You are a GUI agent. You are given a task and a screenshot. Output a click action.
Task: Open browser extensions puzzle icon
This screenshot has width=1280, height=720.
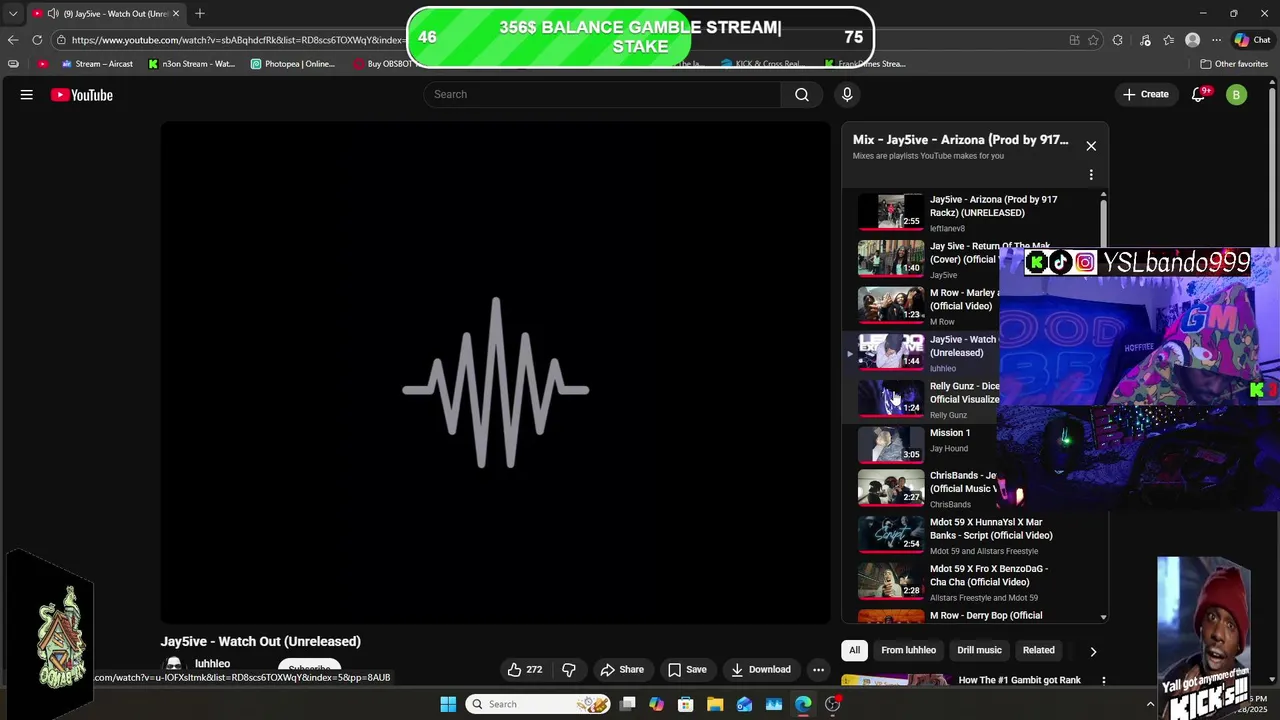click(1118, 40)
